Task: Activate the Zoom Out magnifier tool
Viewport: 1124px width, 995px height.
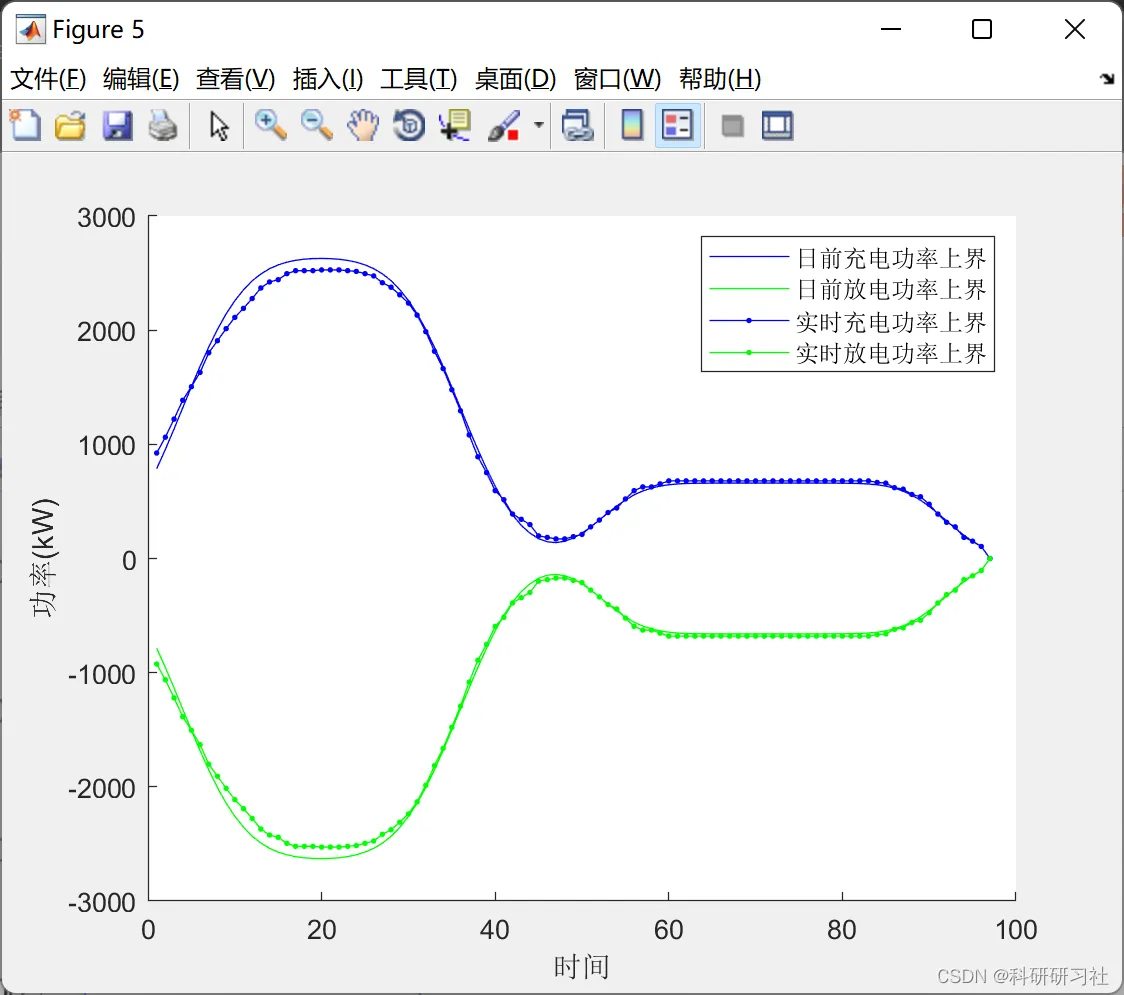Action: tap(316, 126)
